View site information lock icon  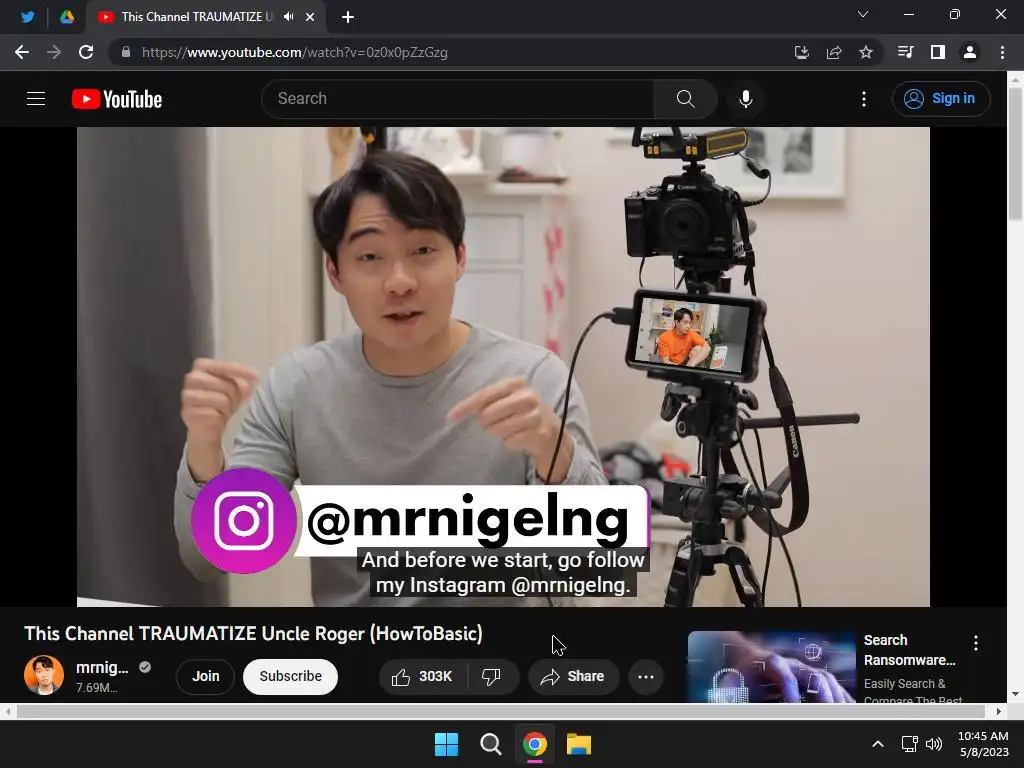(126, 52)
